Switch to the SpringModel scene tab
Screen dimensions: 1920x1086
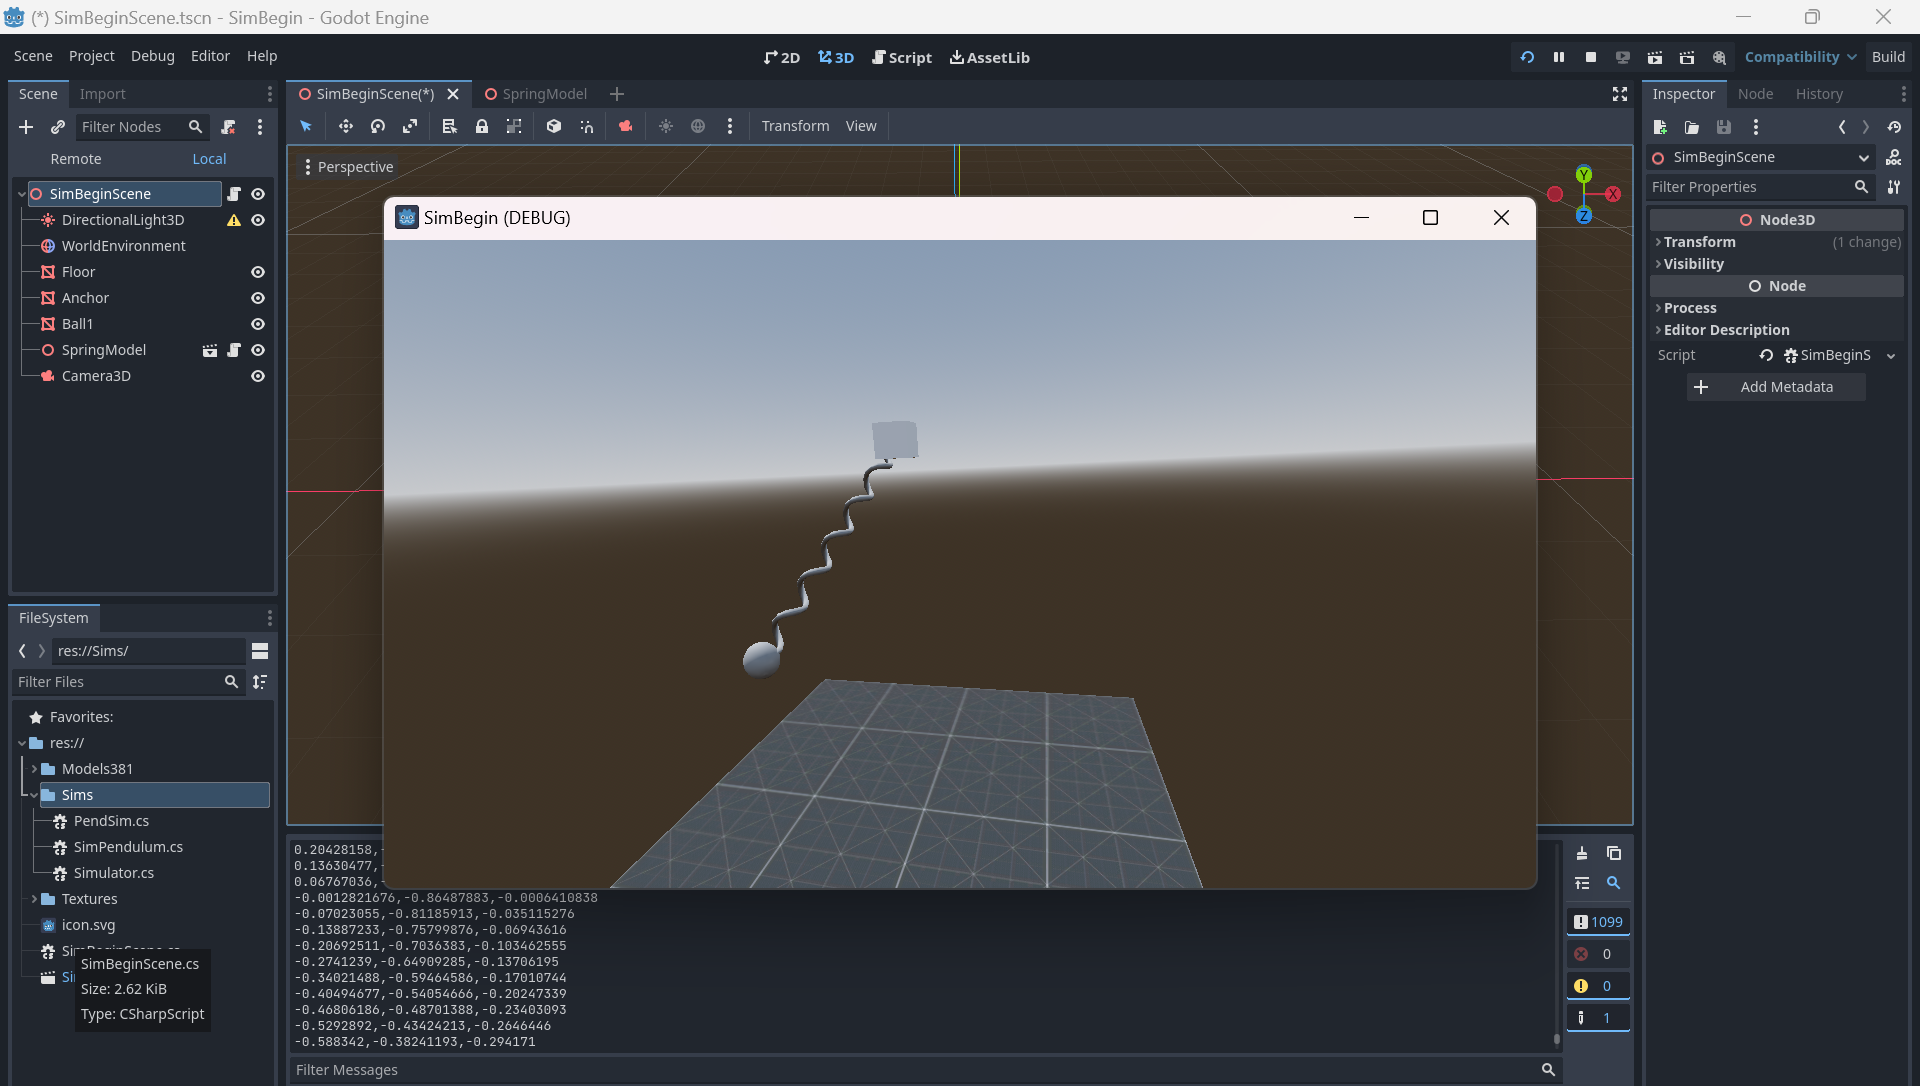tap(546, 94)
